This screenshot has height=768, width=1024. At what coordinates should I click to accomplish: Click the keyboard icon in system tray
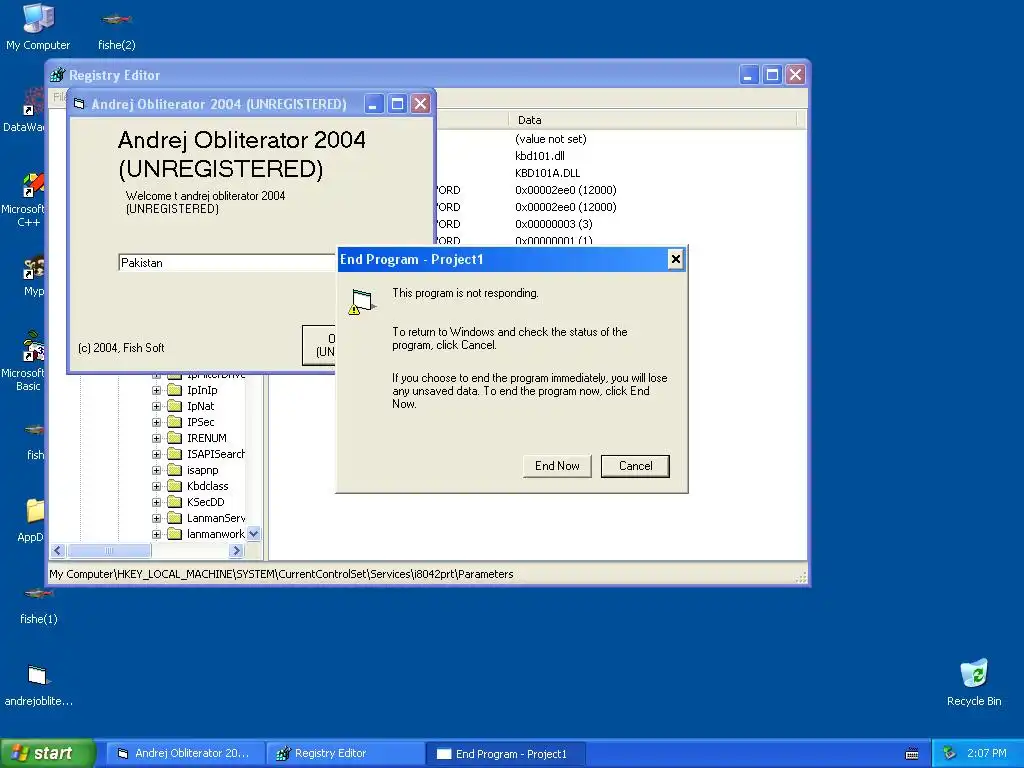pyautogui.click(x=912, y=754)
